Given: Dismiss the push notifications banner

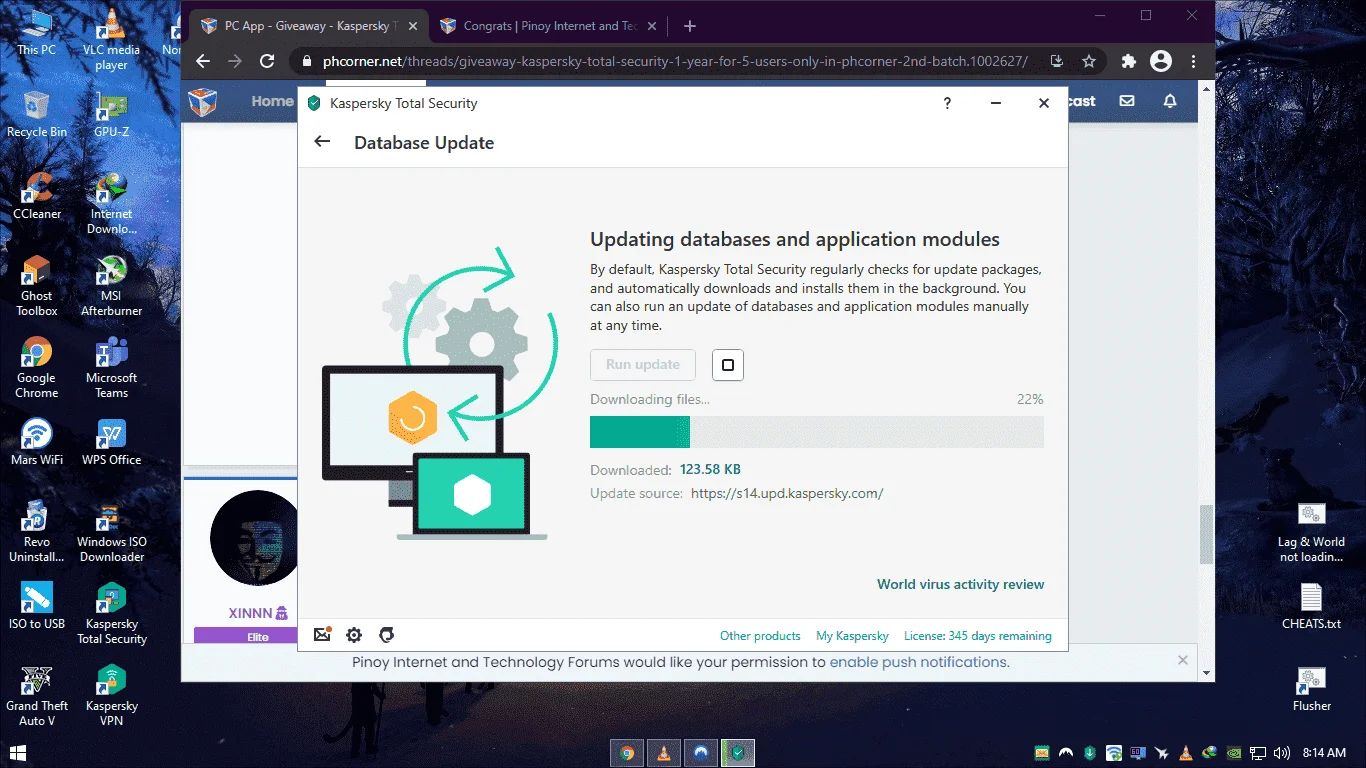Looking at the screenshot, I should pos(1183,660).
